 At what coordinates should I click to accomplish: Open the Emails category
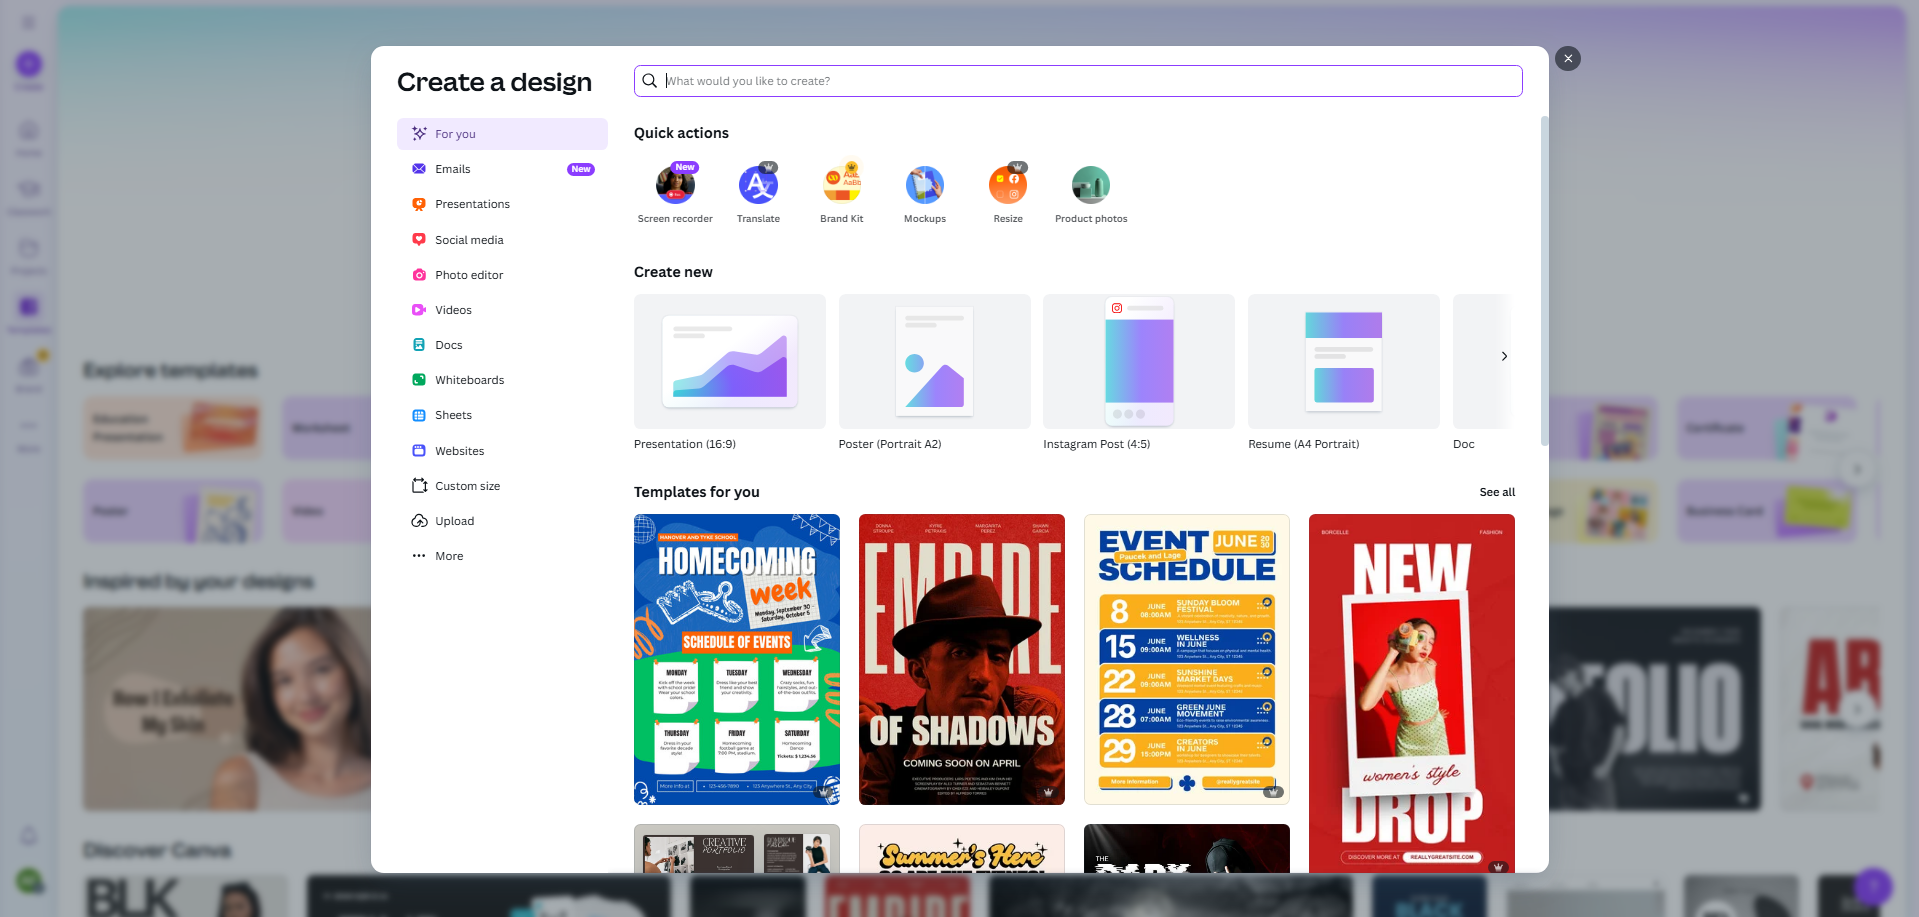pyautogui.click(x=502, y=169)
